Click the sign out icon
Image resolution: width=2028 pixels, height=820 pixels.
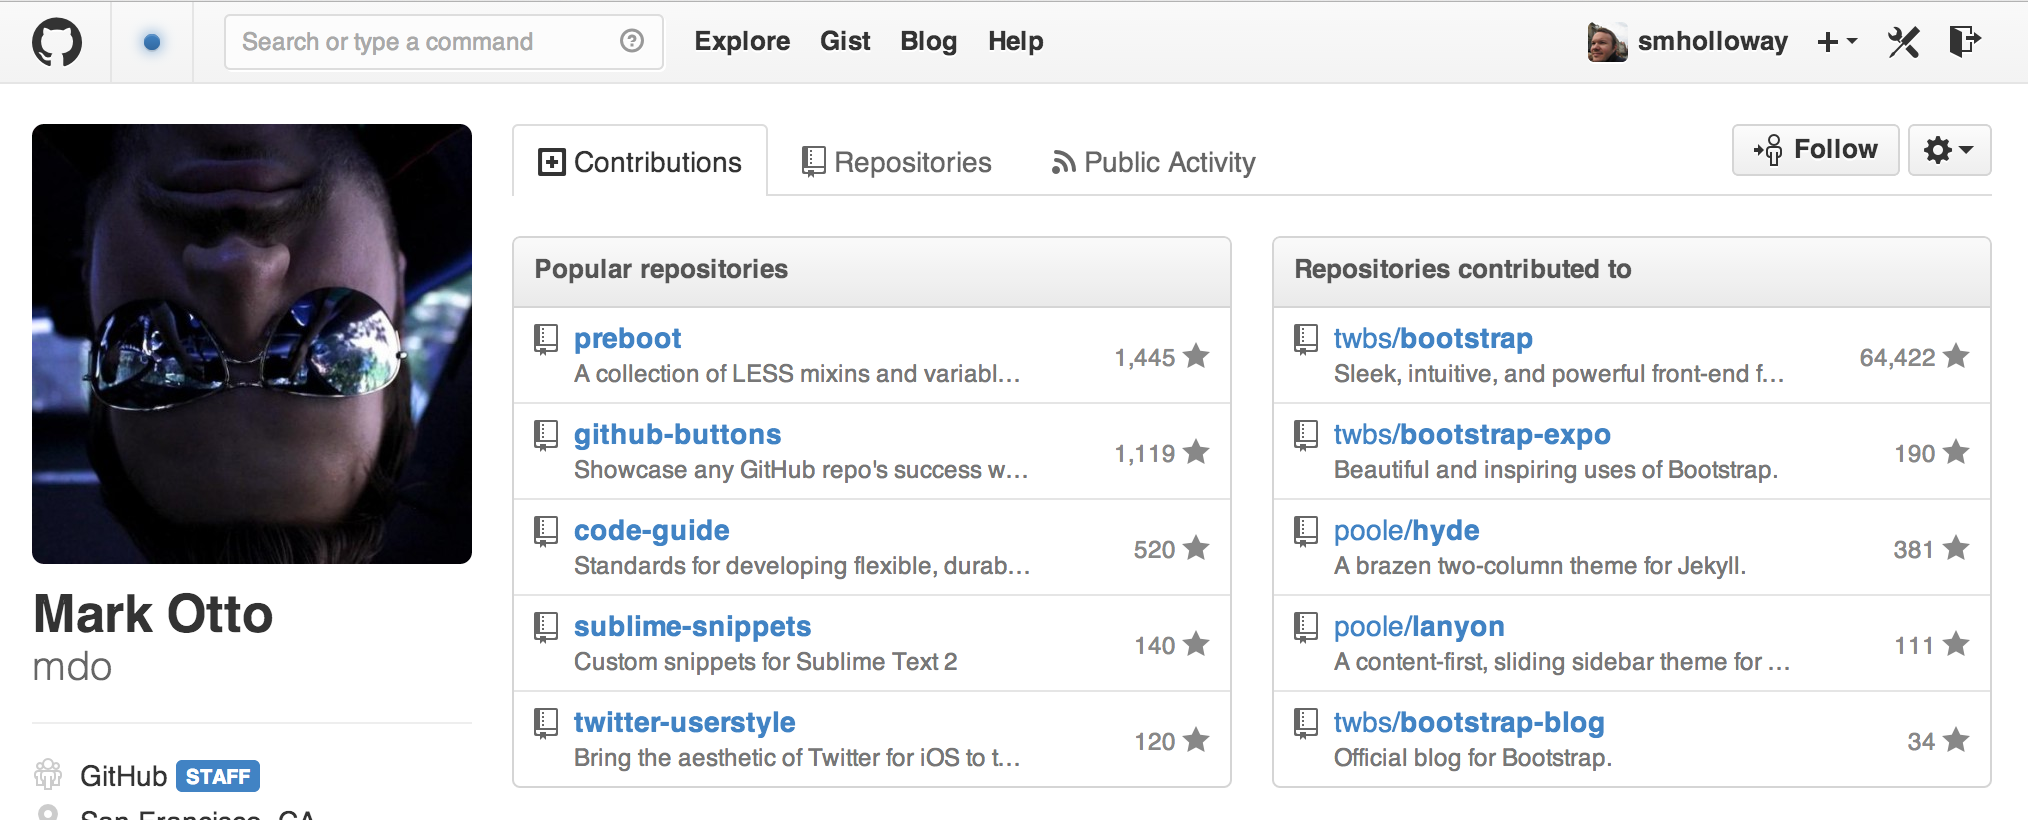click(1965, 41)
